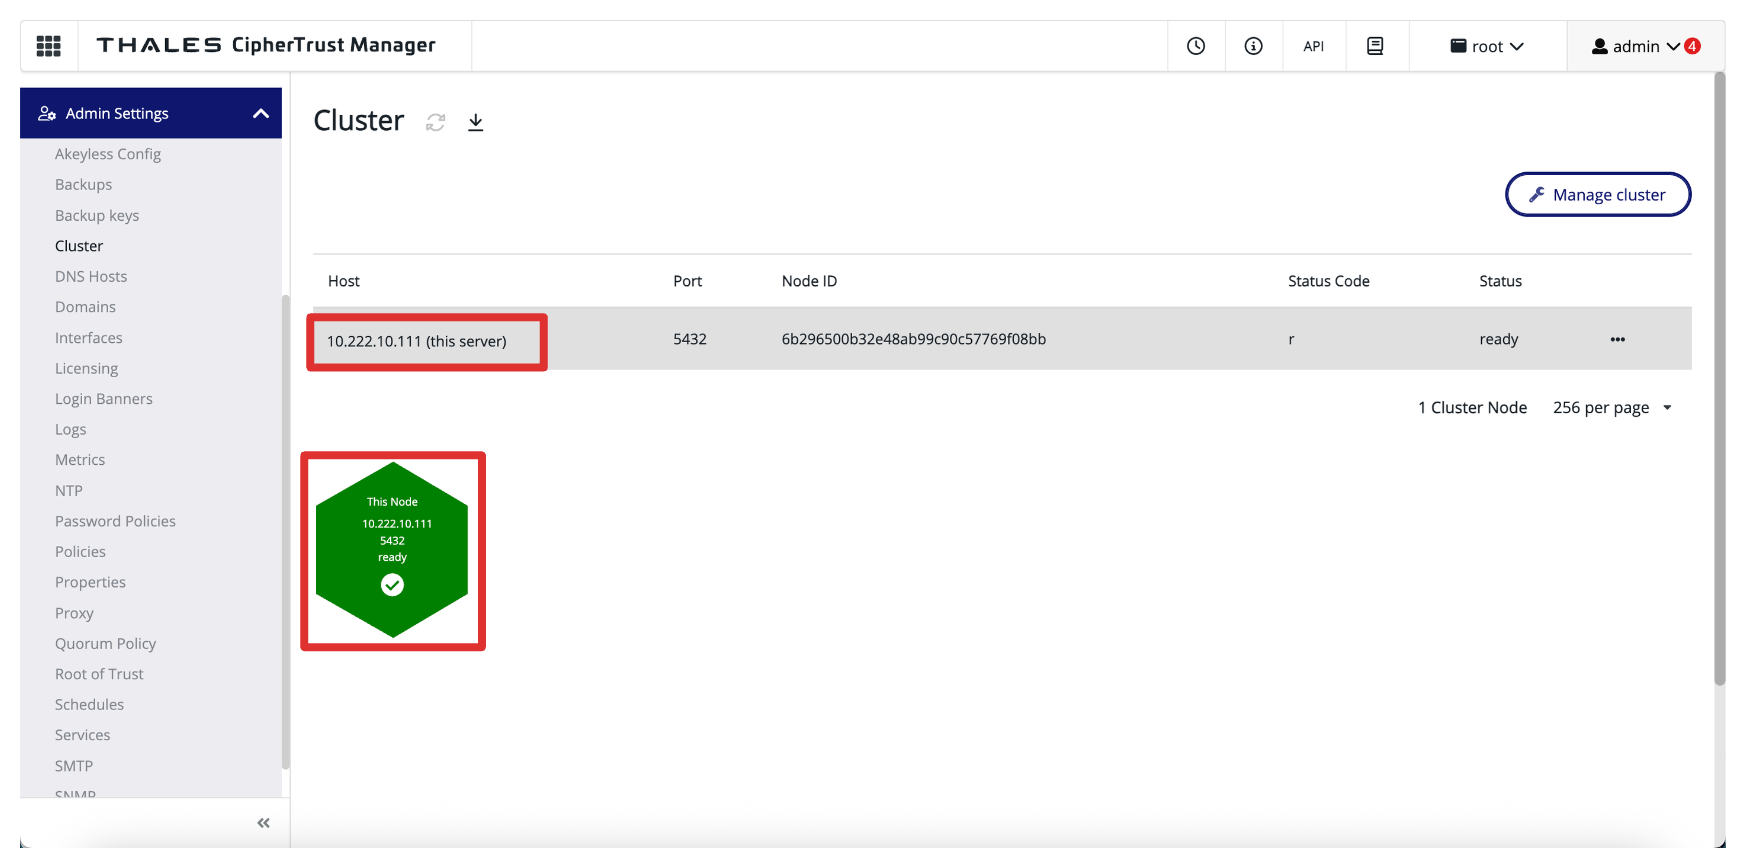Download the cluster information
Image resolution: width=1745 pixels, height=868 pixels.
(476, 122)
